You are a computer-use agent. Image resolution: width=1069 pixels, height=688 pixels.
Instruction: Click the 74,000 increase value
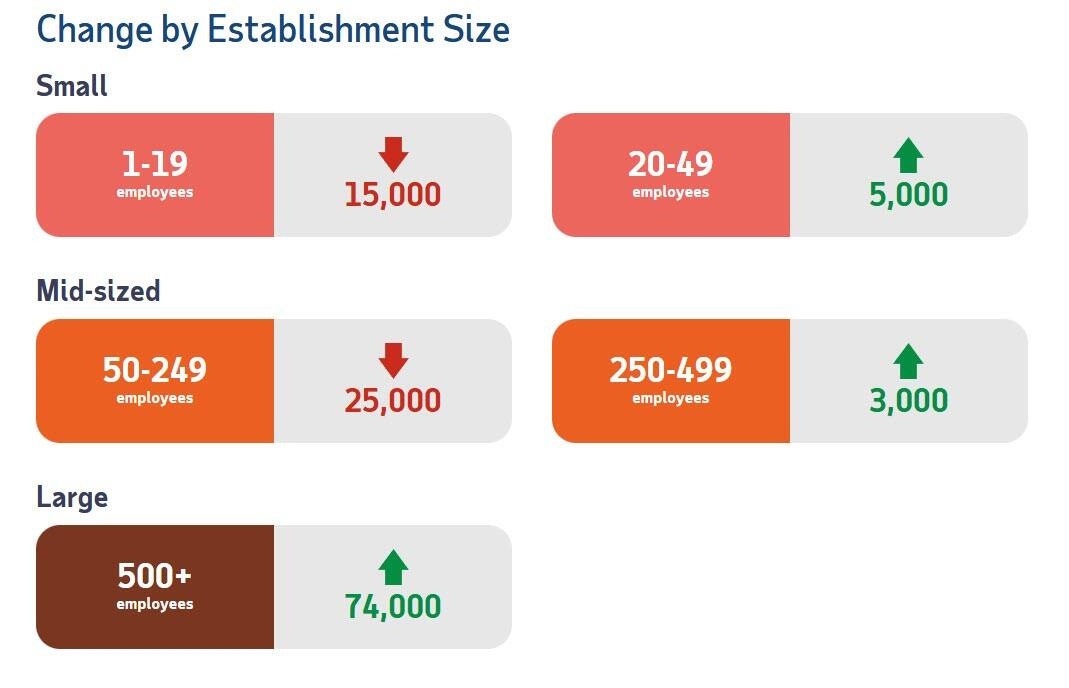tap(392, 607)
